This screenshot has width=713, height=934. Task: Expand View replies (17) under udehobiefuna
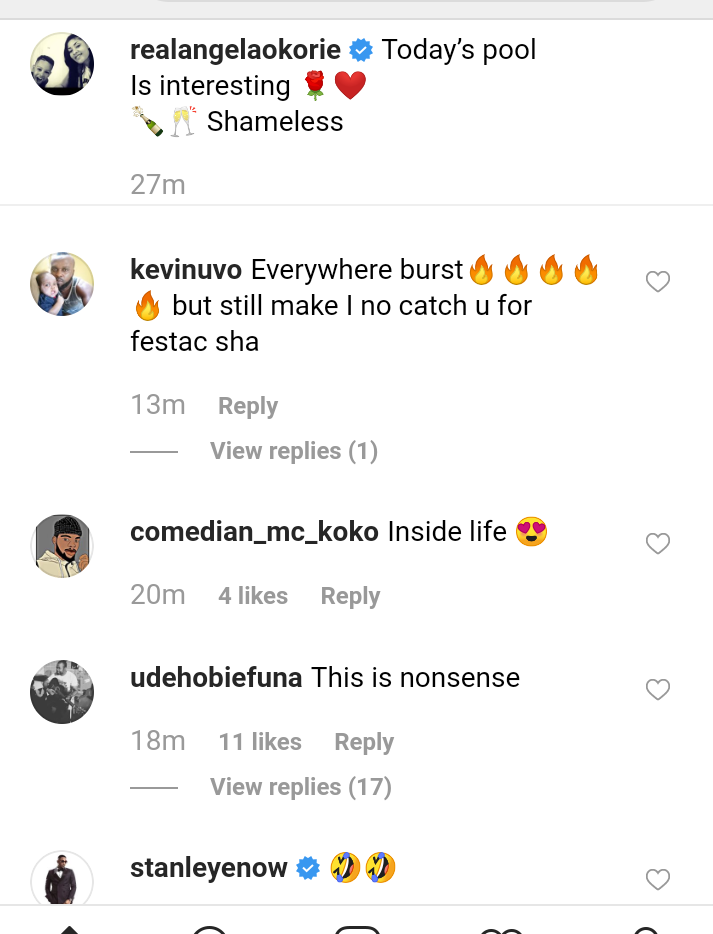[x=300, y=787]
